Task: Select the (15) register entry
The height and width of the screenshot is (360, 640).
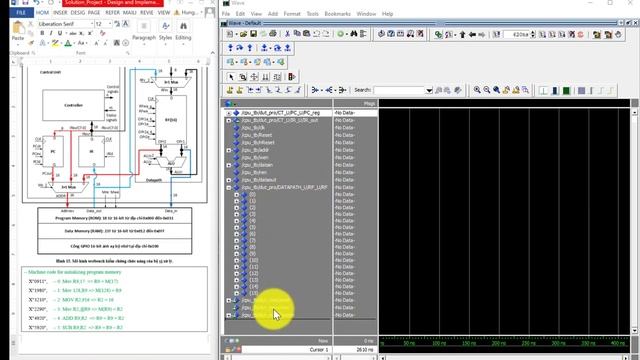Action: coord(253,293)
